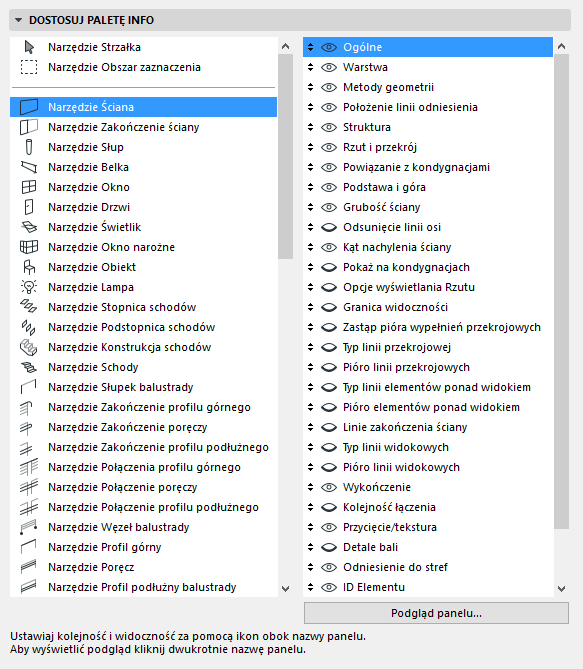Show the Odsunięcie linii osi panel
Screen dimensions: 583x669
pos(329,227)
